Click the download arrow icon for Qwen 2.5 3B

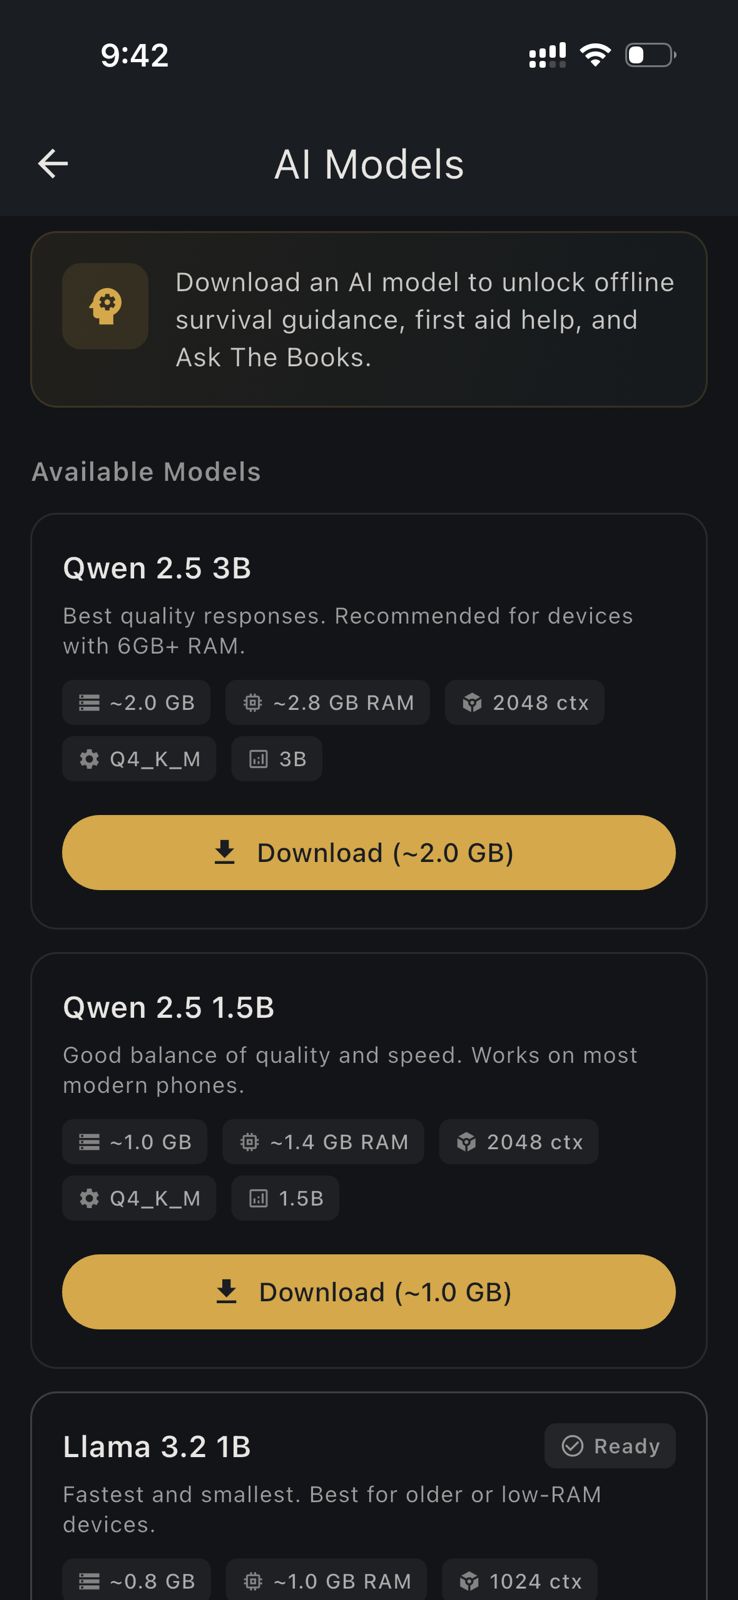tap(224, 852)
